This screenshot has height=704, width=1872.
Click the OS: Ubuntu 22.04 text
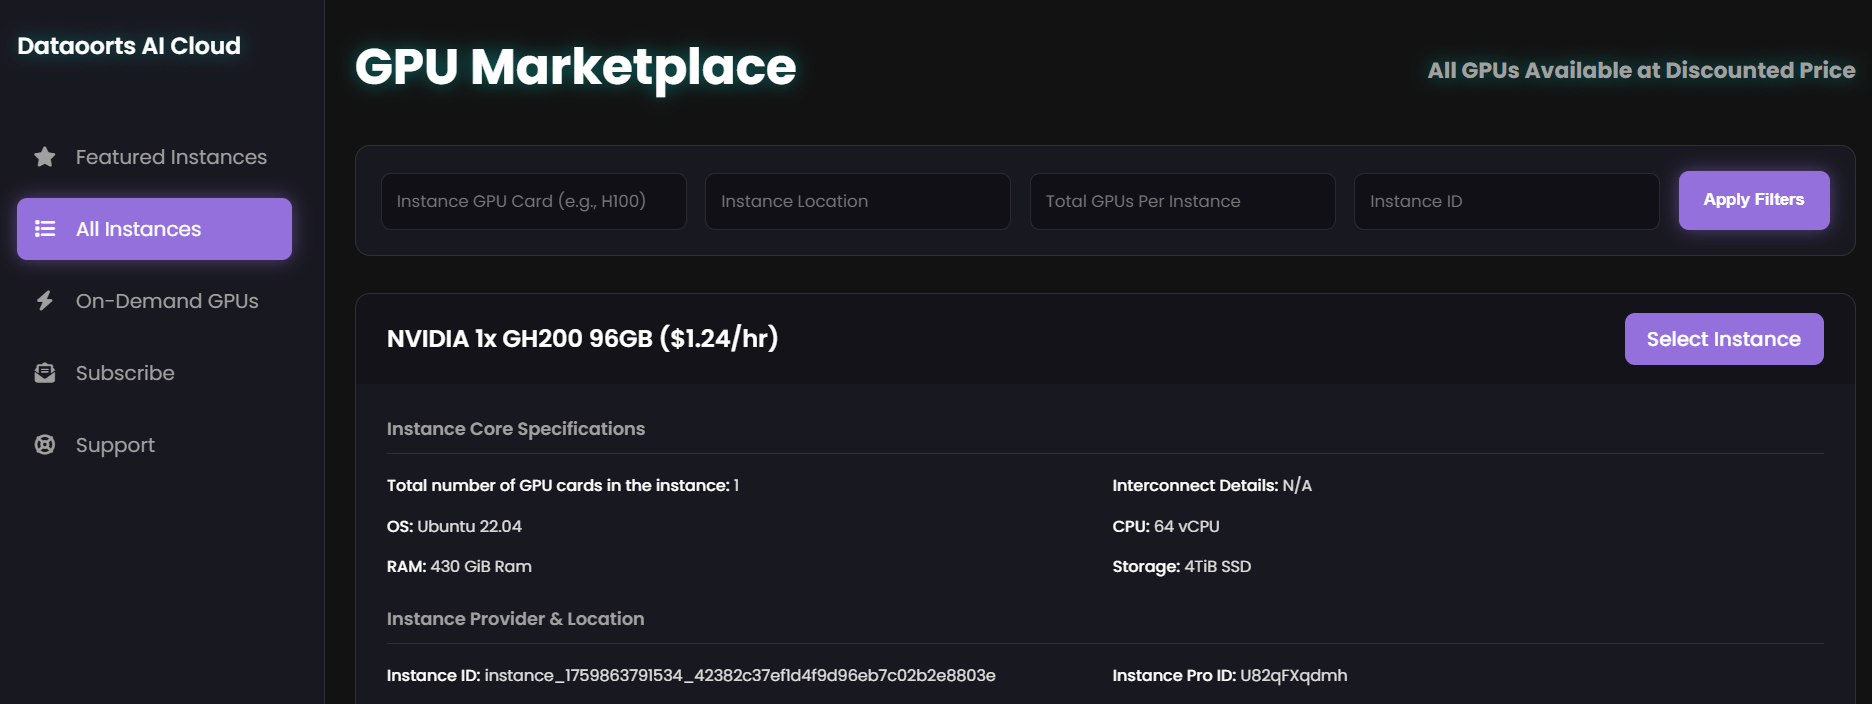454,526
